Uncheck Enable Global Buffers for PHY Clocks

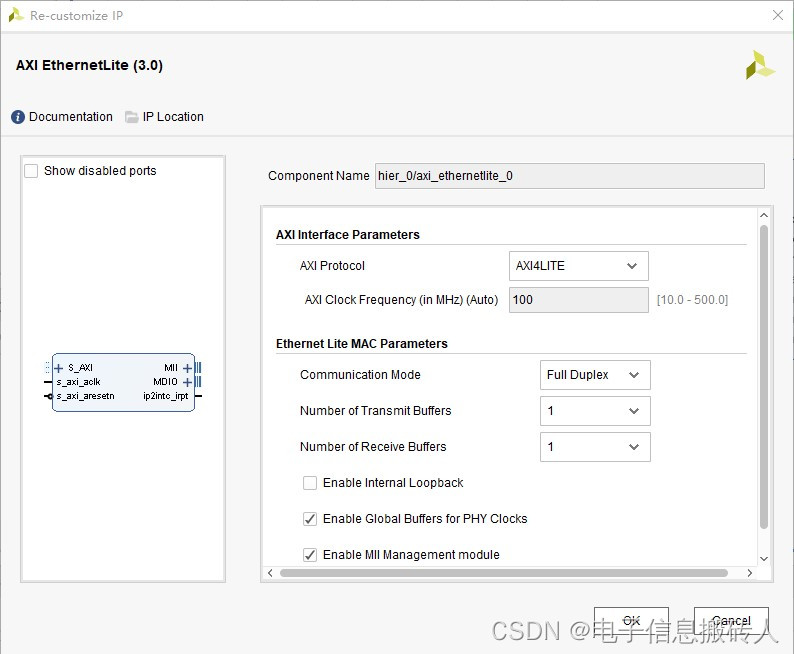tap(310, 519)
